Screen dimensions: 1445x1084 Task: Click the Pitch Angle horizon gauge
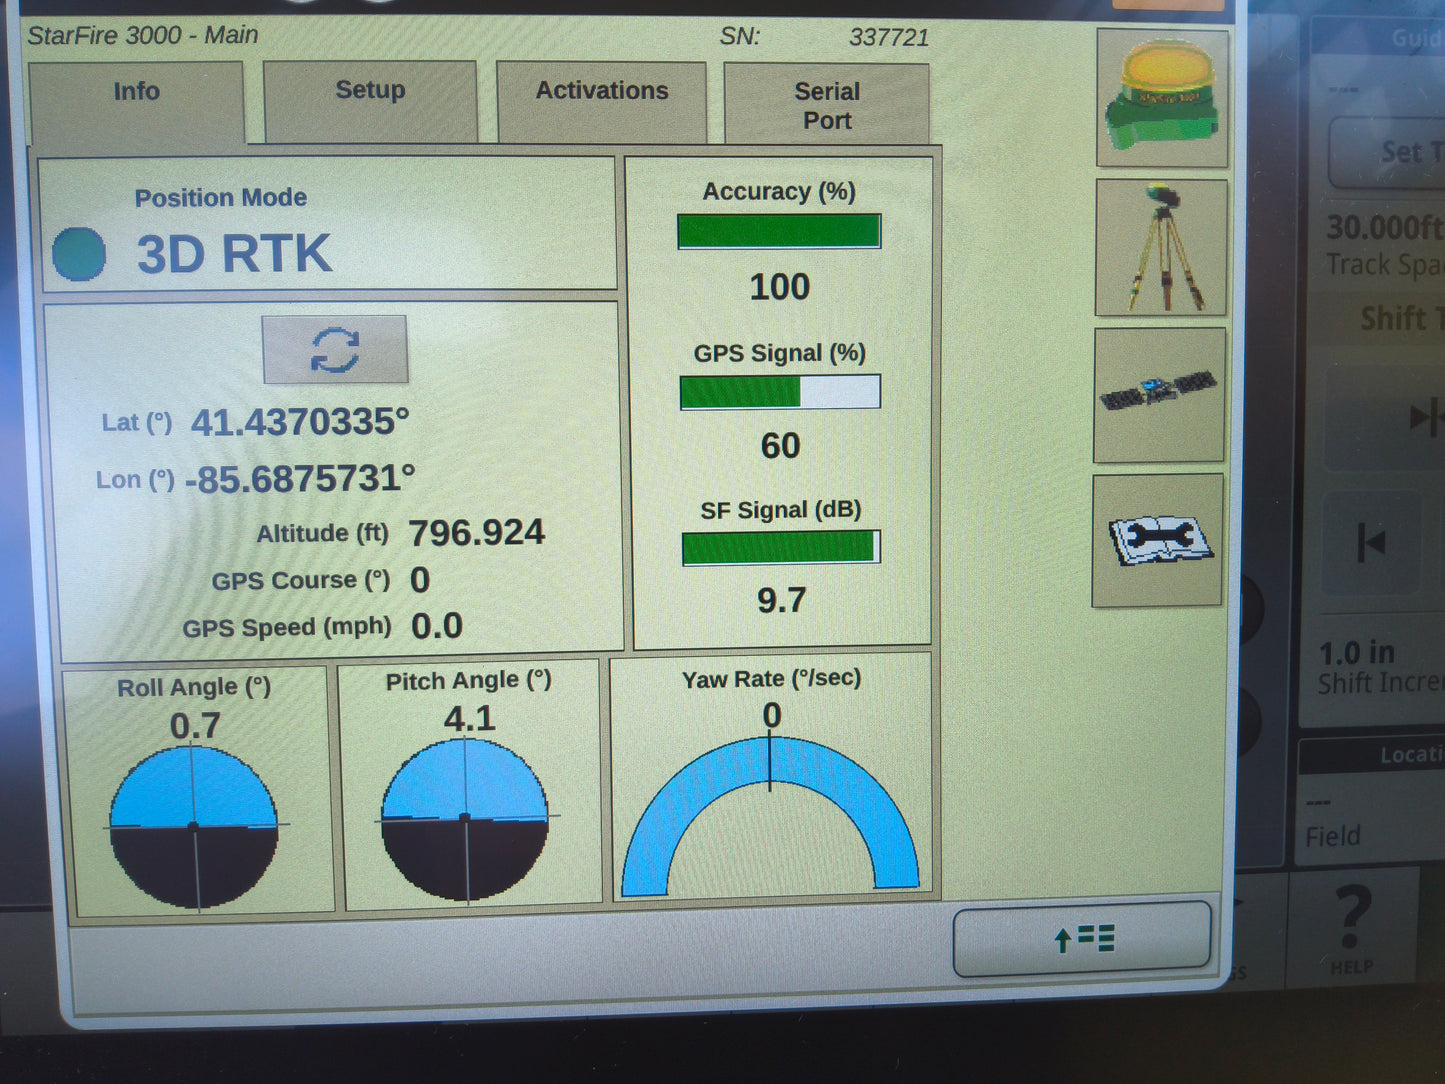(465, 819)
